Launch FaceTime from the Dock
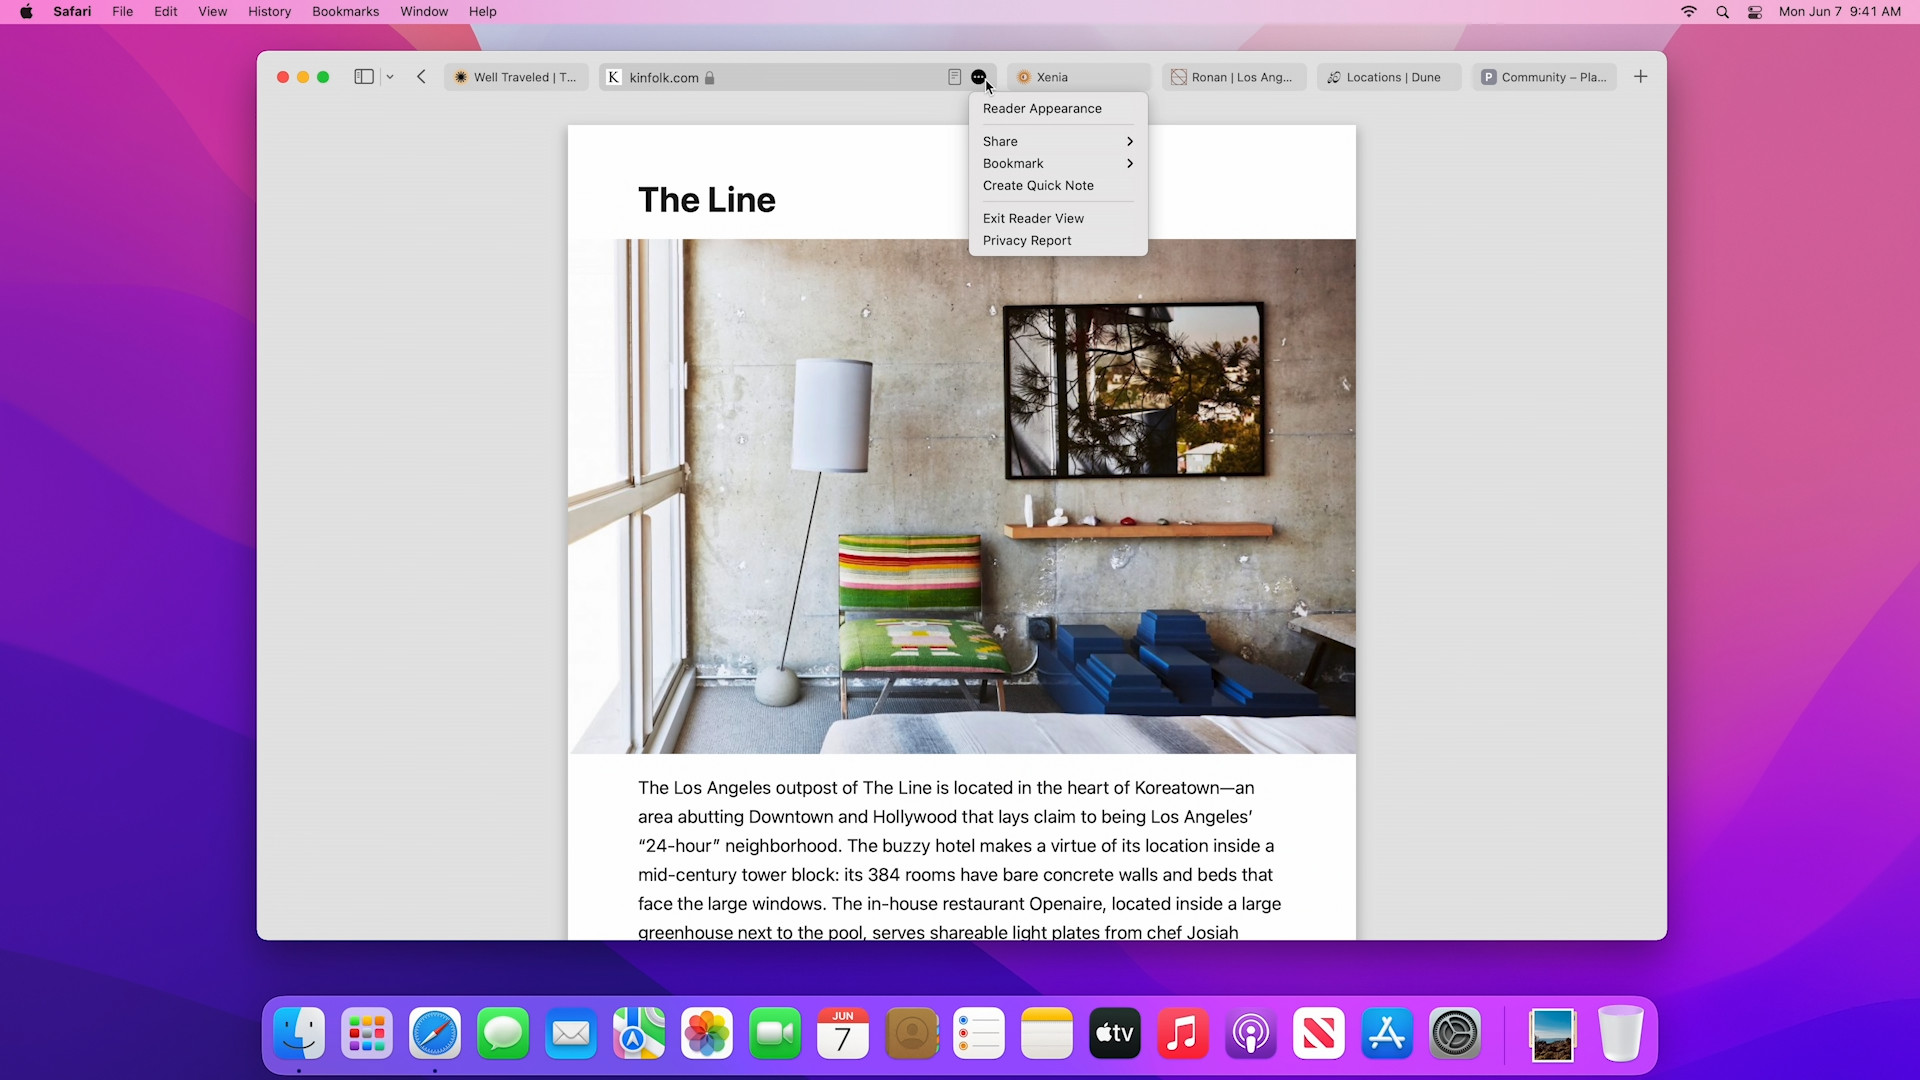The width and height of the screenshot is (1920, 1080). click(x=774, y=1033)
